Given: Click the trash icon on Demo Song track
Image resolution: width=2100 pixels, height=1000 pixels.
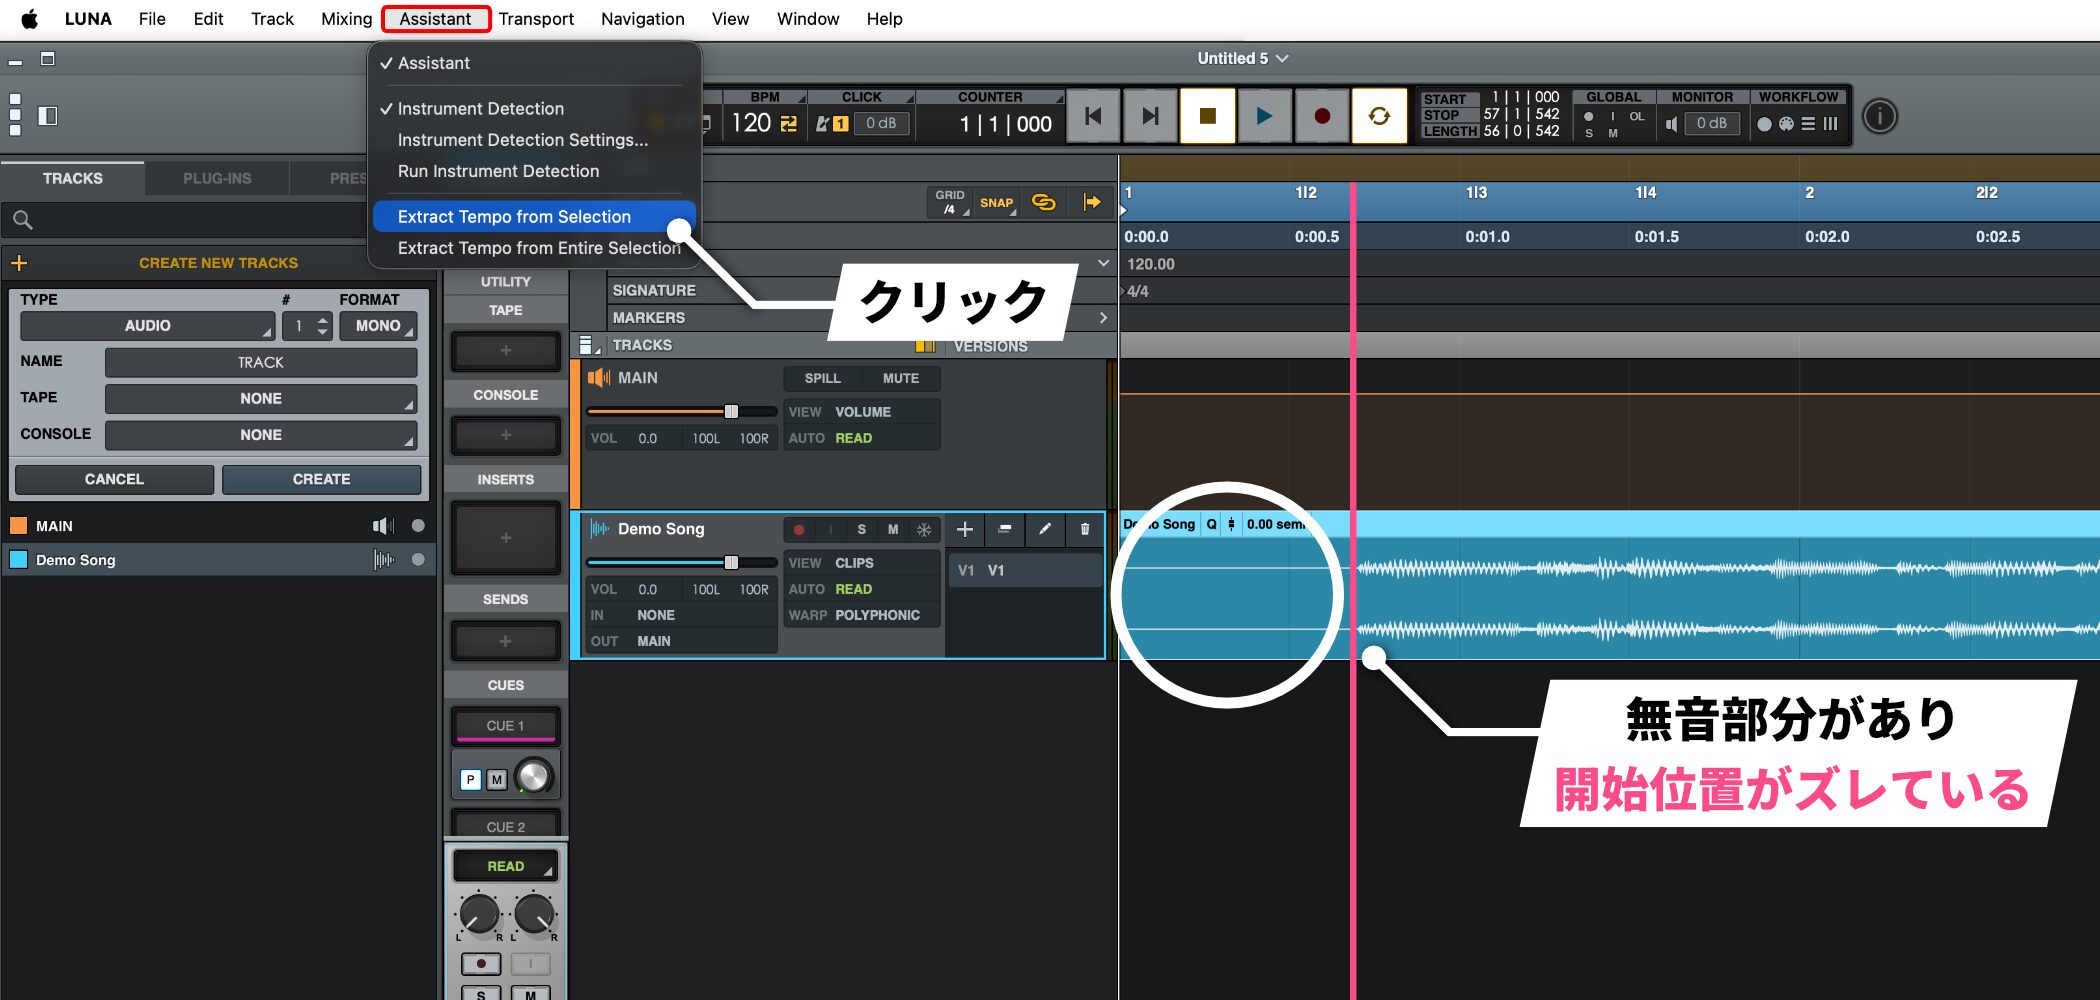Looking at the screenshot, I should point(1085,529).
